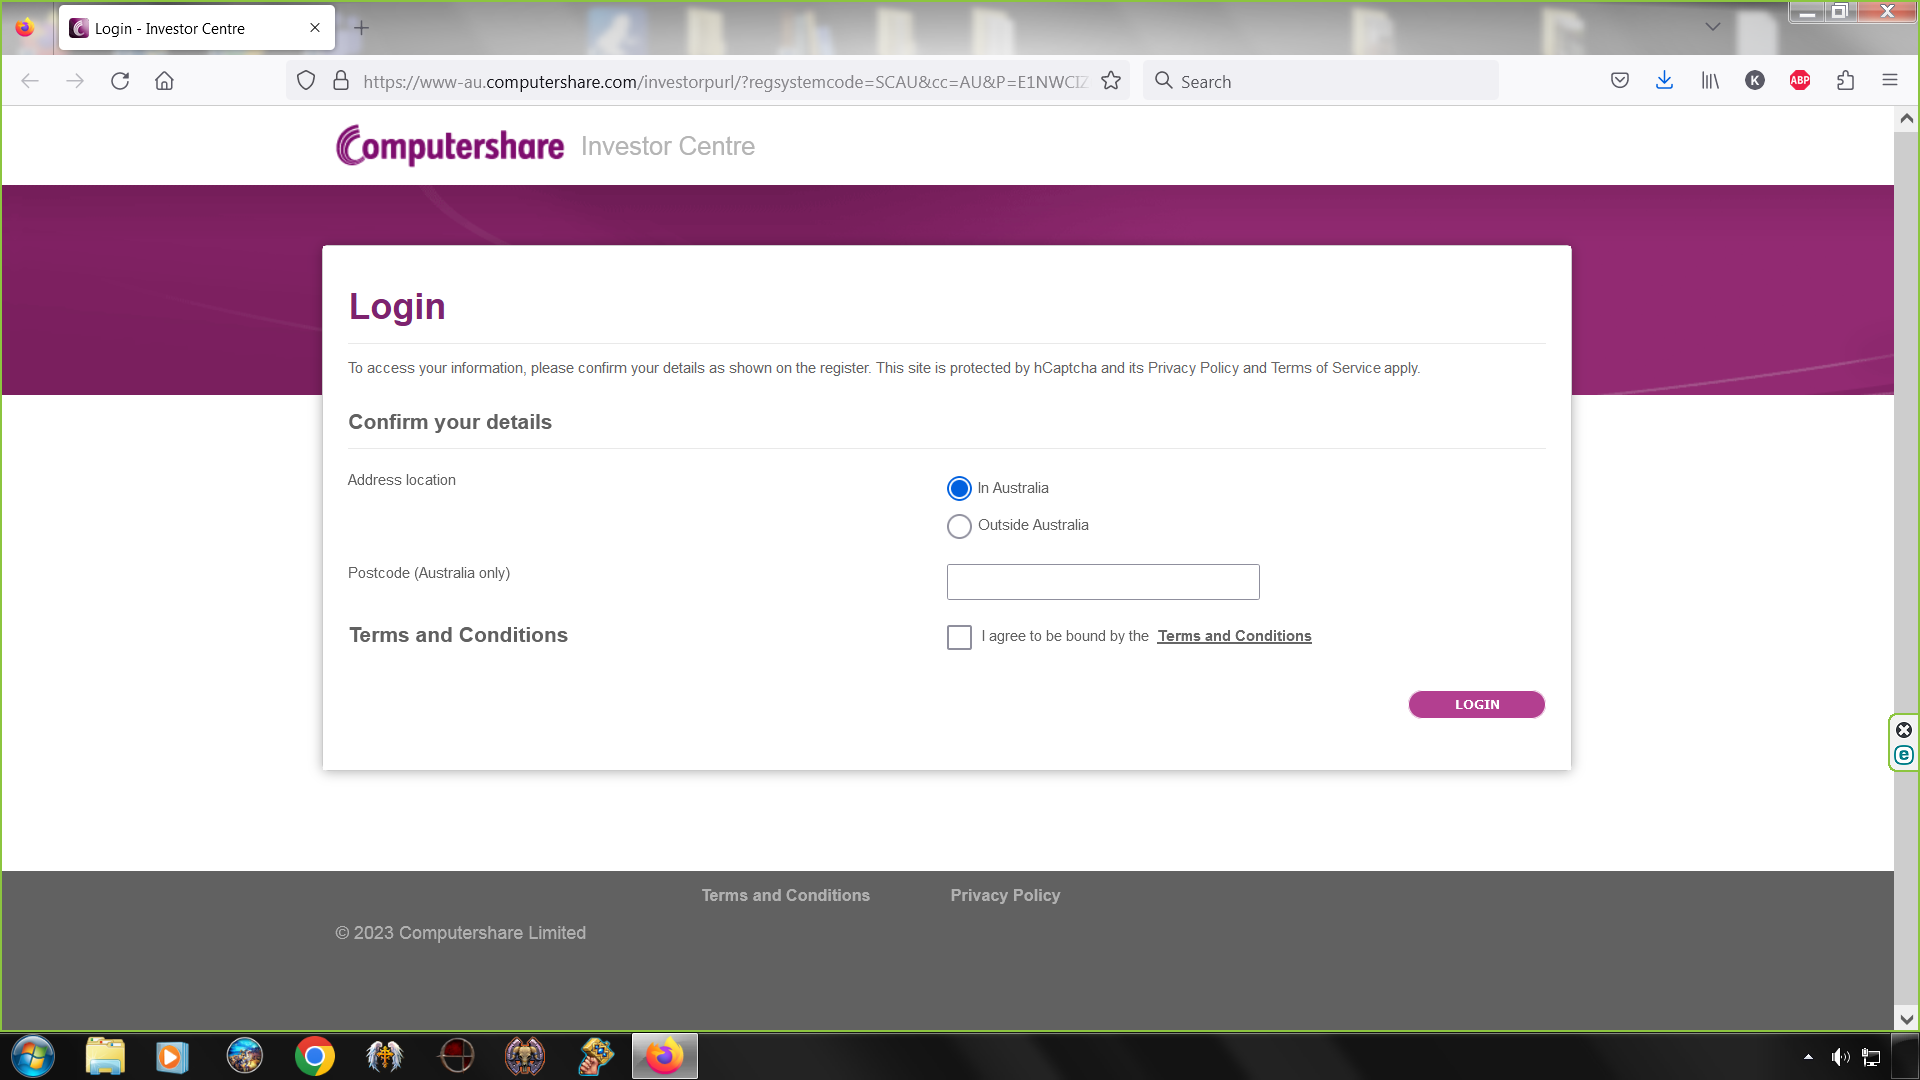Go to Firefox home page icon
This screenshot has width=1920, height=1080.
point(164,81)
